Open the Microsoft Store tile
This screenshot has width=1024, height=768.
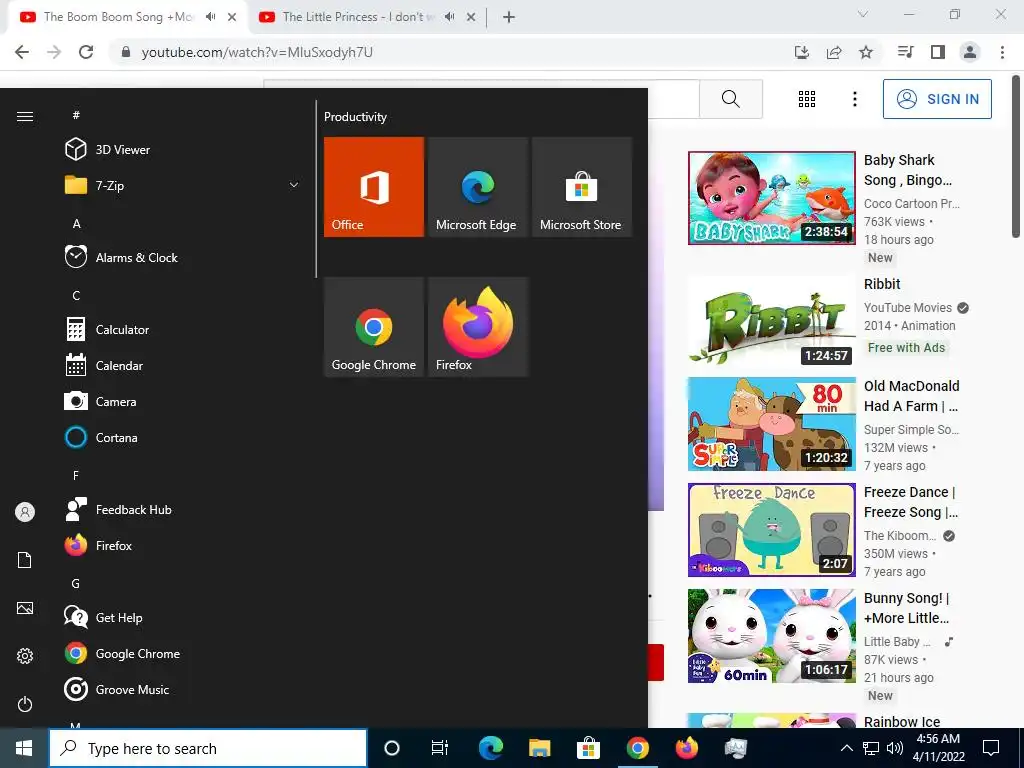tap(582, 187)
